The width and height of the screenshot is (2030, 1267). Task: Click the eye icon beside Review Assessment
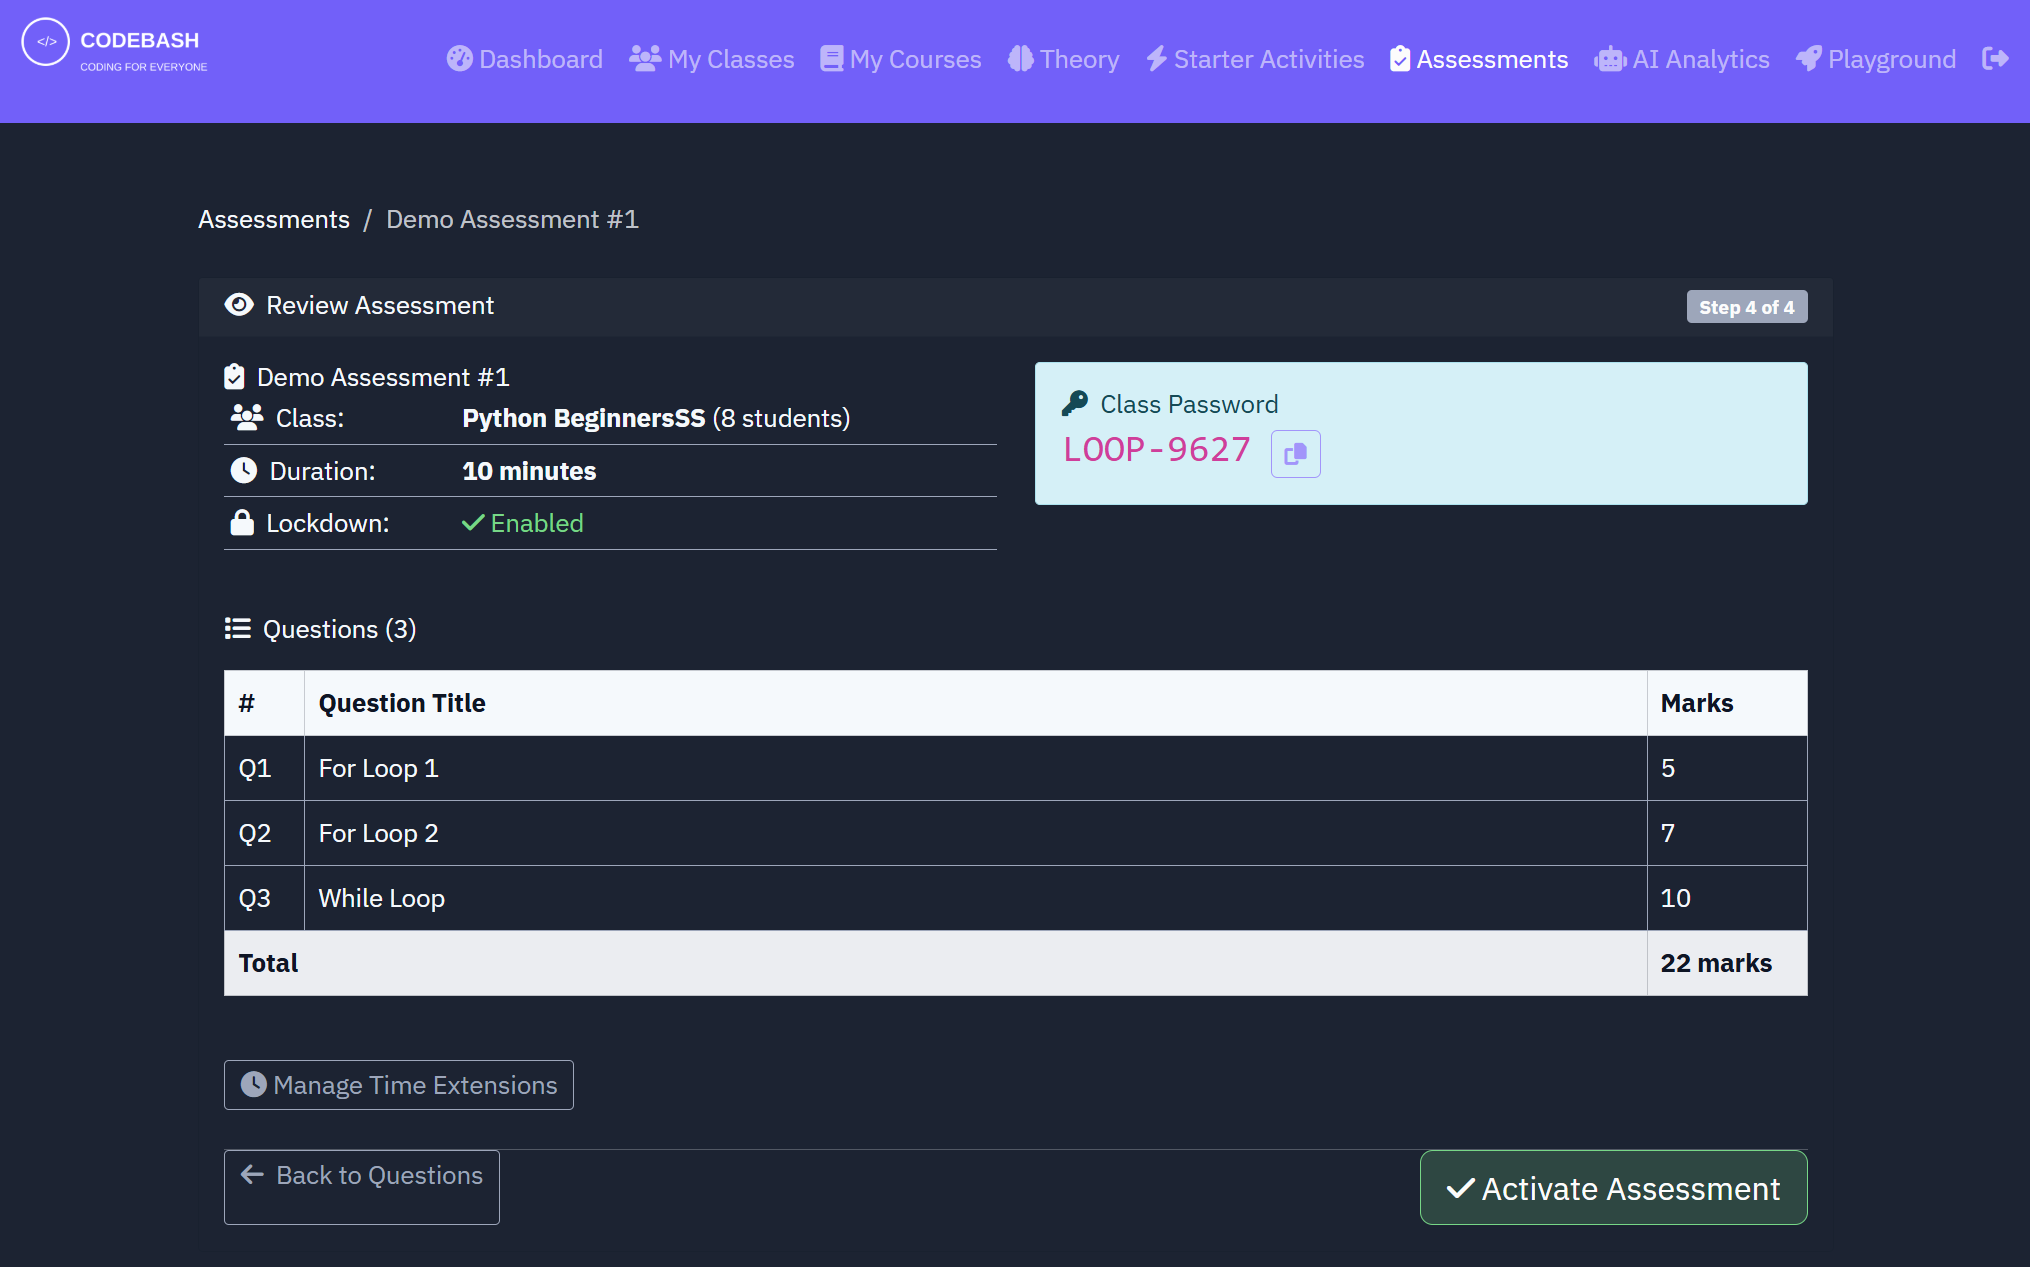coord(239,305)
